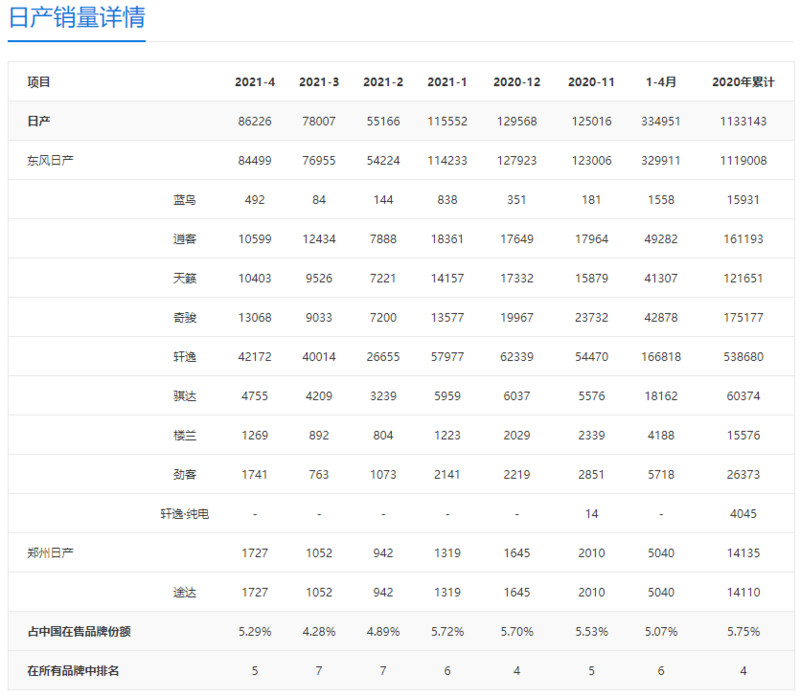Click the 轩逸·纯电 yearly total 4045
Viewport: 800px width, 697px height.
pyautogui.click(x=743, y=514)
